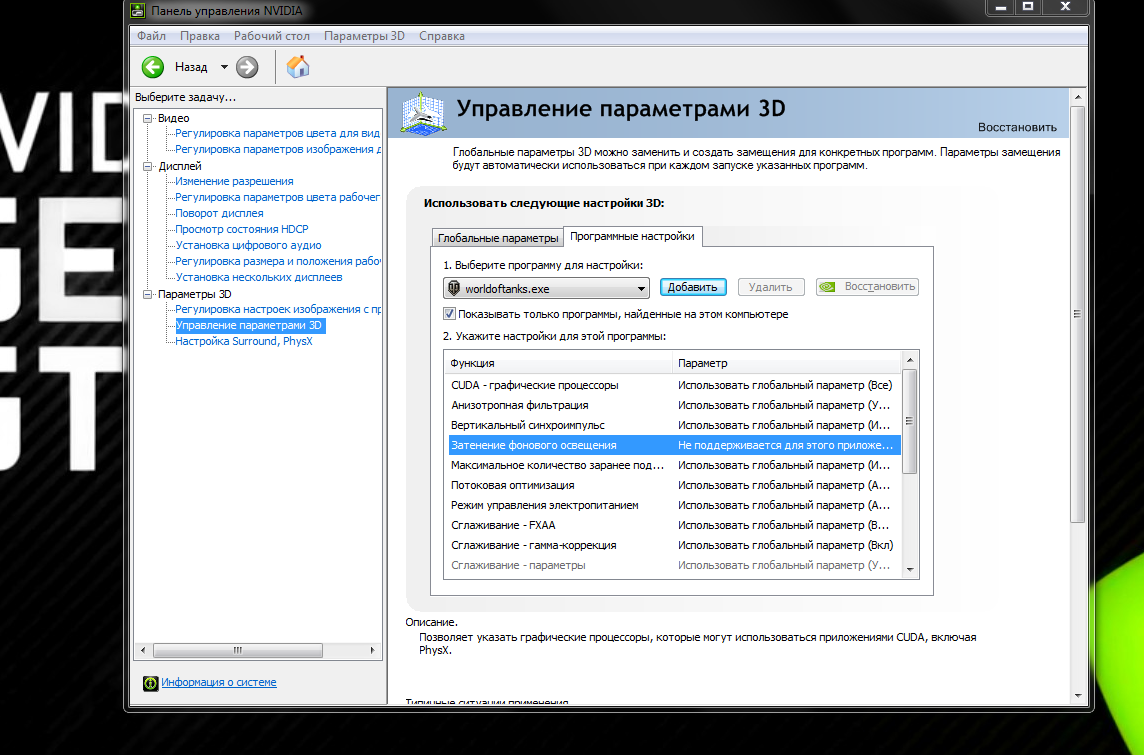Click settings list scroll down arrow
The image size is (1144, 755).
[910, 570]
